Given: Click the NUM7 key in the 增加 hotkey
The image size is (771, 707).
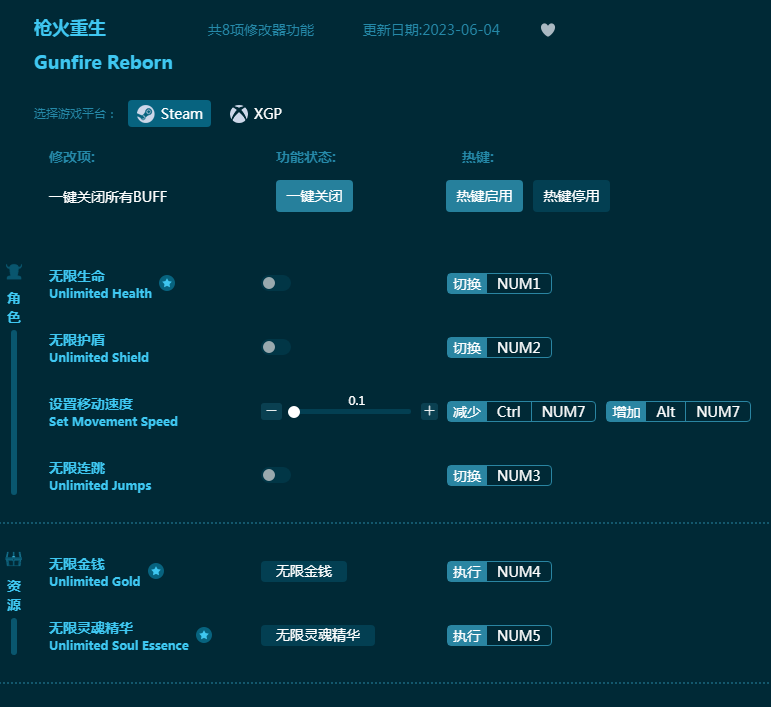Looking at the screenshot, I should [718, 412].
